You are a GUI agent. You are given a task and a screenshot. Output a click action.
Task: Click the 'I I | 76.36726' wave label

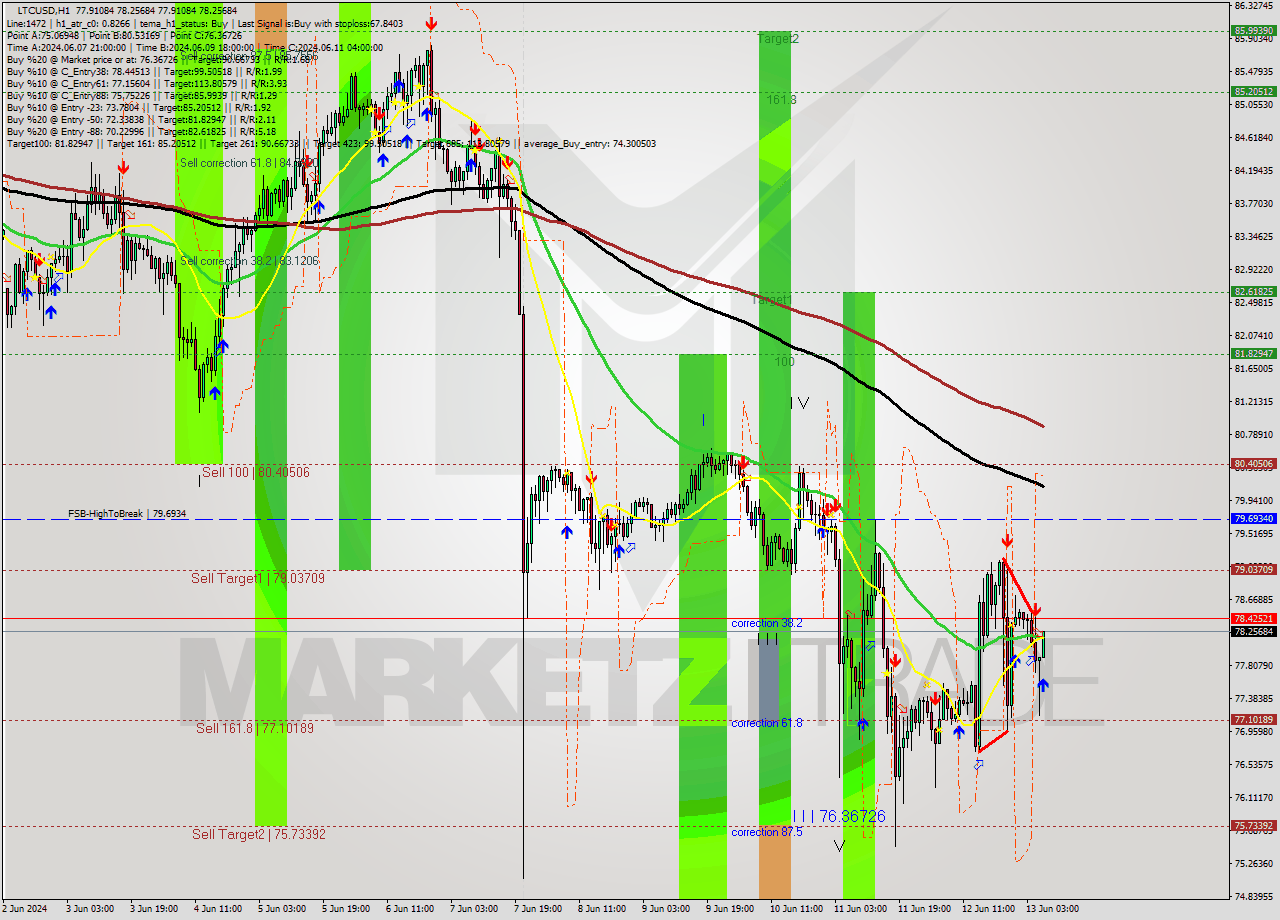point(839,816)
